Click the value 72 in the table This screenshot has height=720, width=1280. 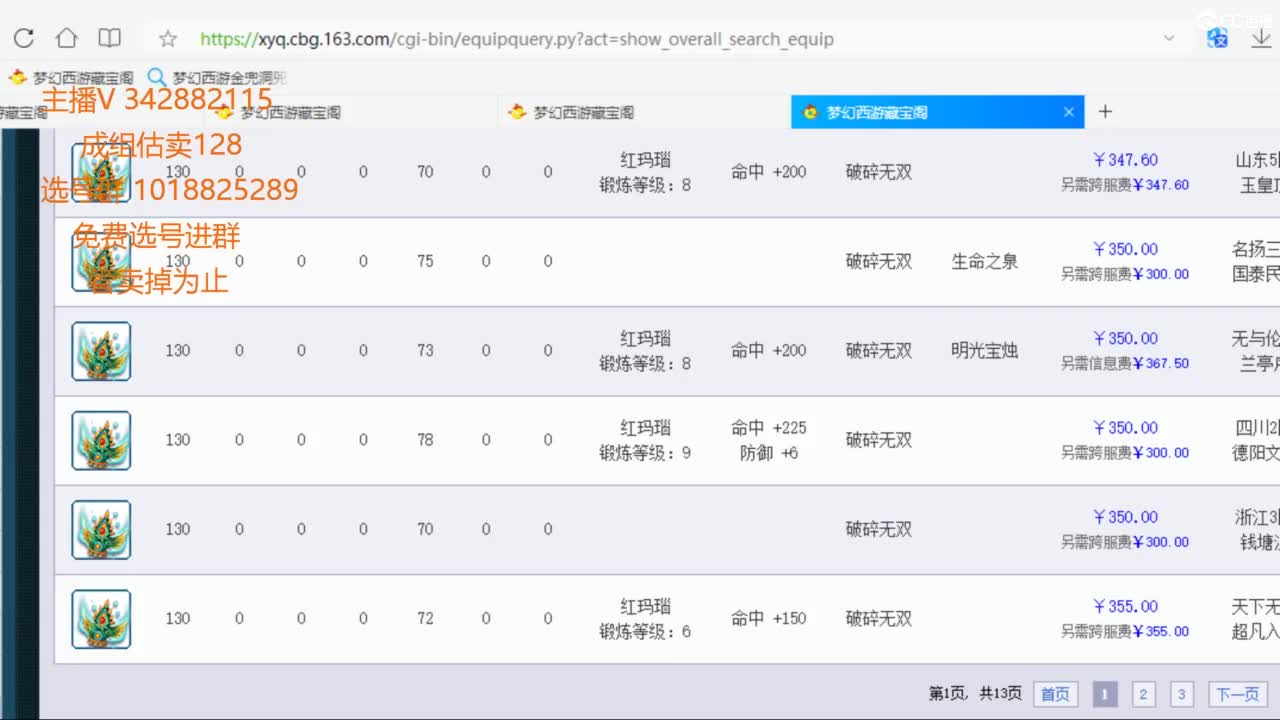pos(425,619)
